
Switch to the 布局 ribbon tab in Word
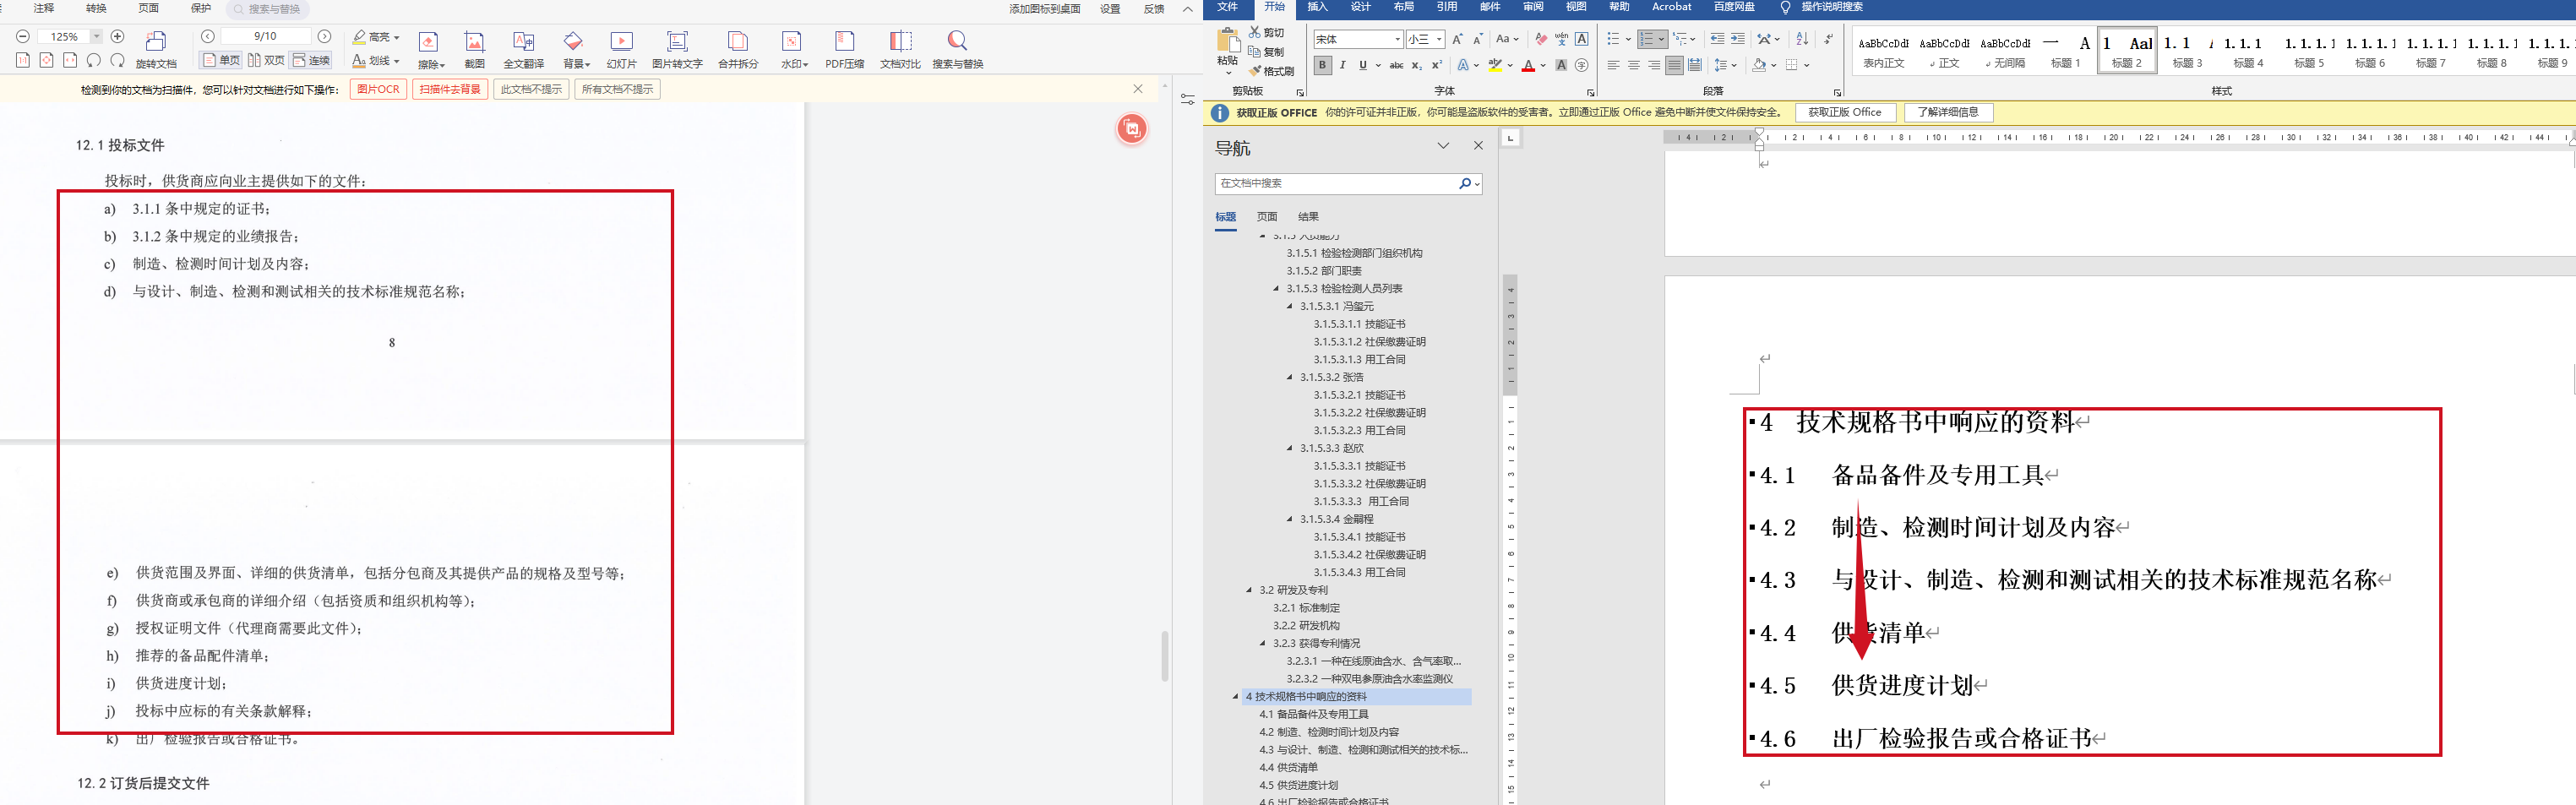pyautogui.click(x=1403, y=7)
